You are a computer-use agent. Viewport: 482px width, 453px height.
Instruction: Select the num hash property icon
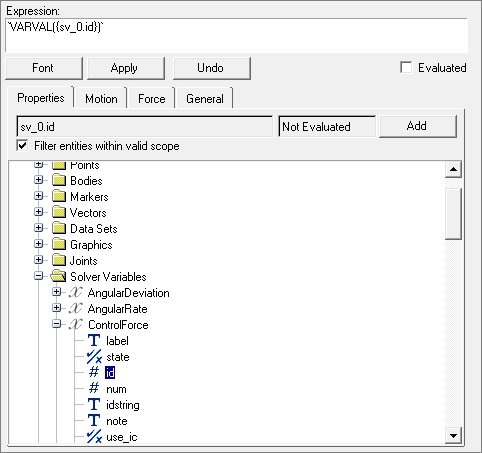pyautogui.click(x=94, y=388)
